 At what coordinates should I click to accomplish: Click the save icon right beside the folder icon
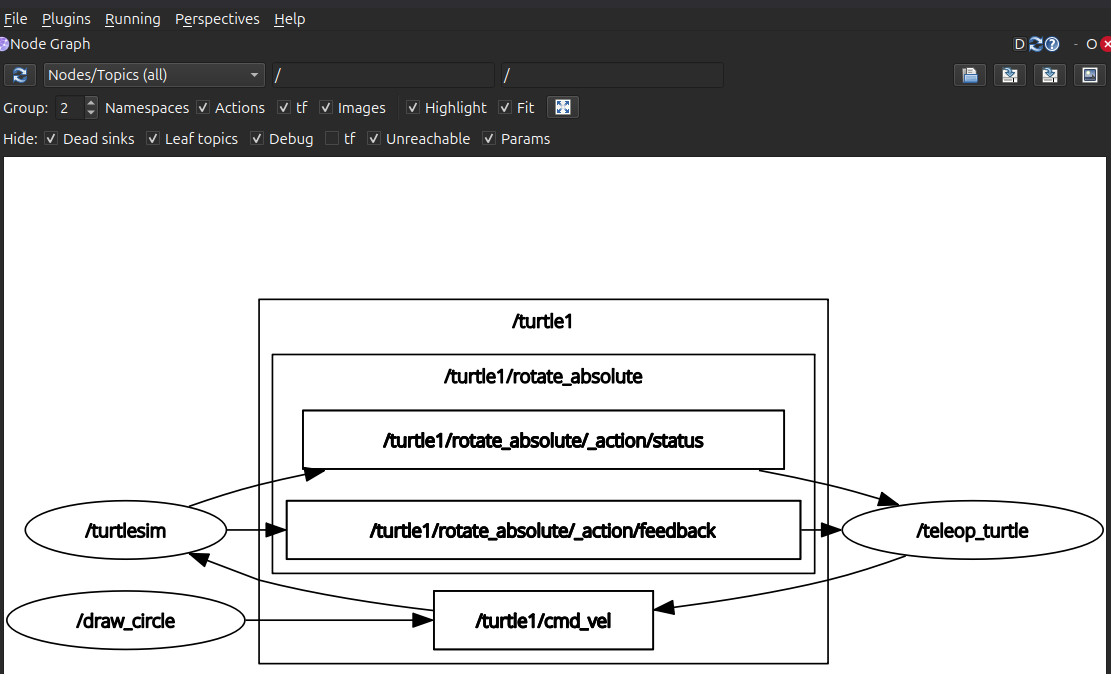(x=1010, y=75)
